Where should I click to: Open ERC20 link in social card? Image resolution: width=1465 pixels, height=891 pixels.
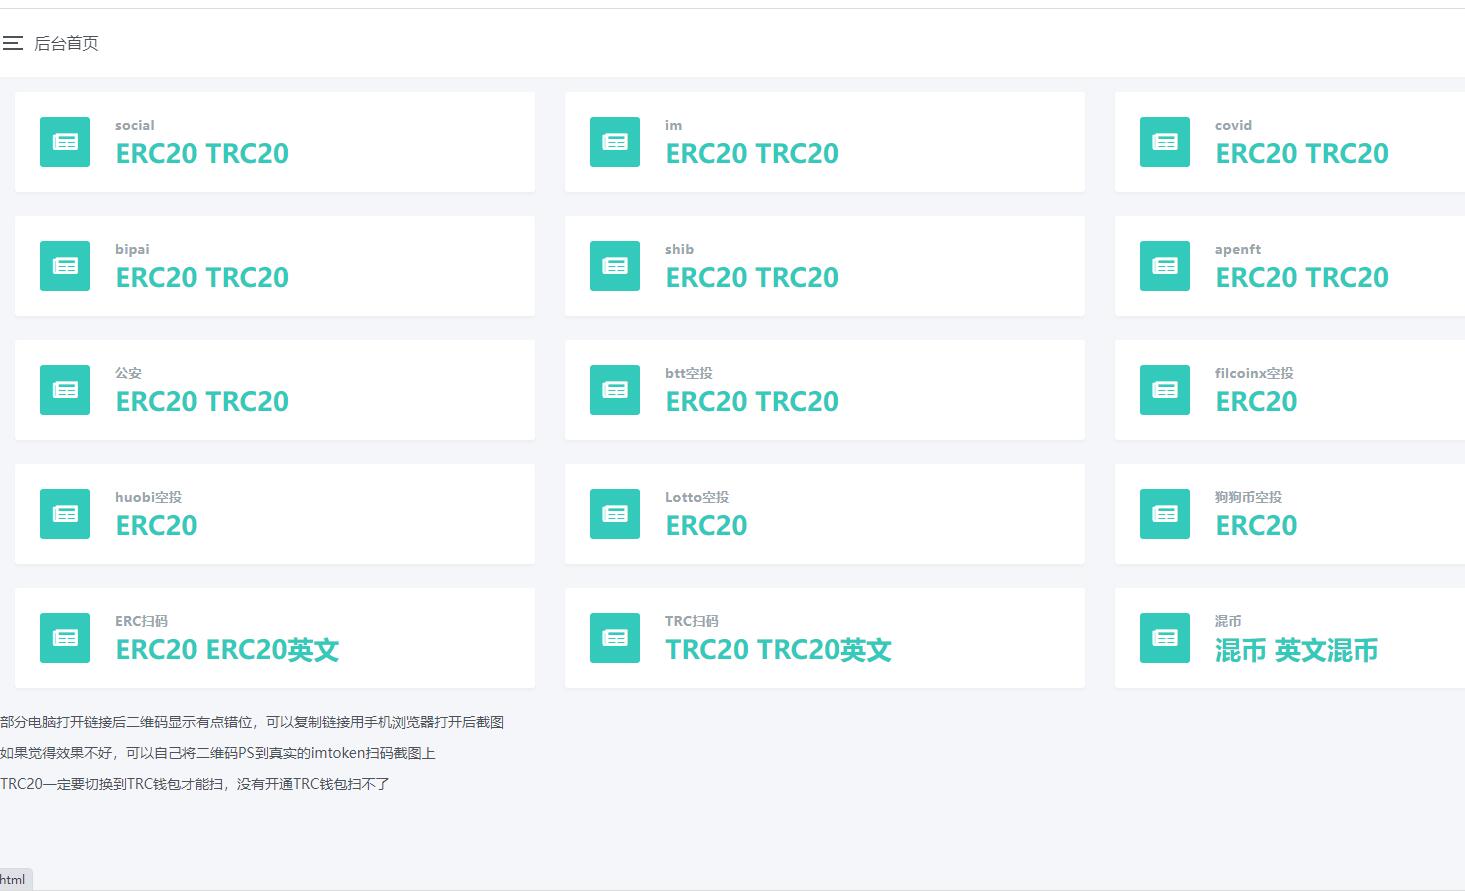click(x=156, y=154)
